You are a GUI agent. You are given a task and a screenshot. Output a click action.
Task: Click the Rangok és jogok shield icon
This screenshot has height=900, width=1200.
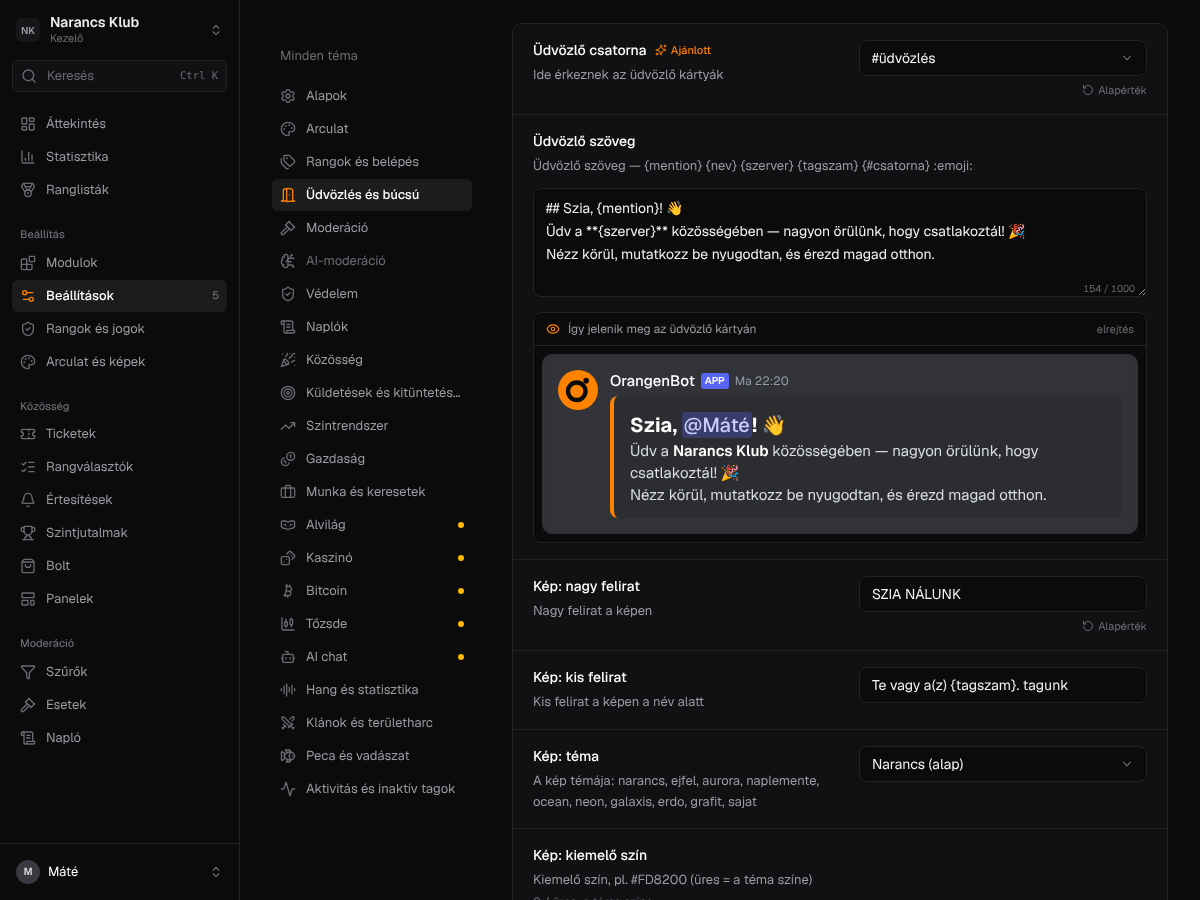28,329
